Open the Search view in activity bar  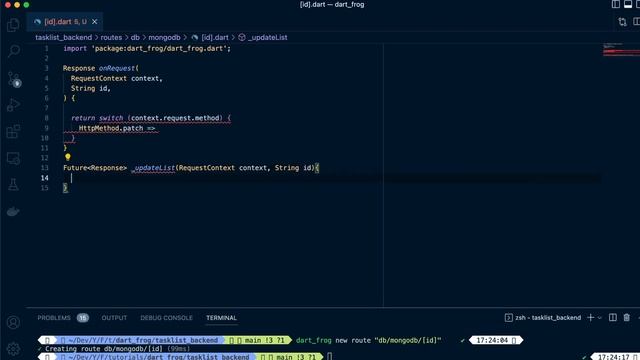tap(13, 51)
